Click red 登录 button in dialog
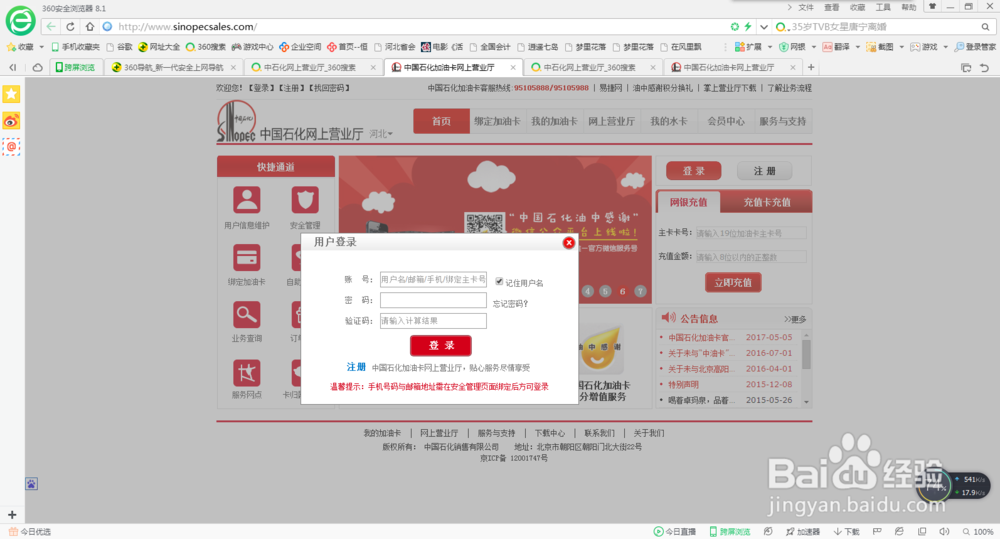 [441, 345]
